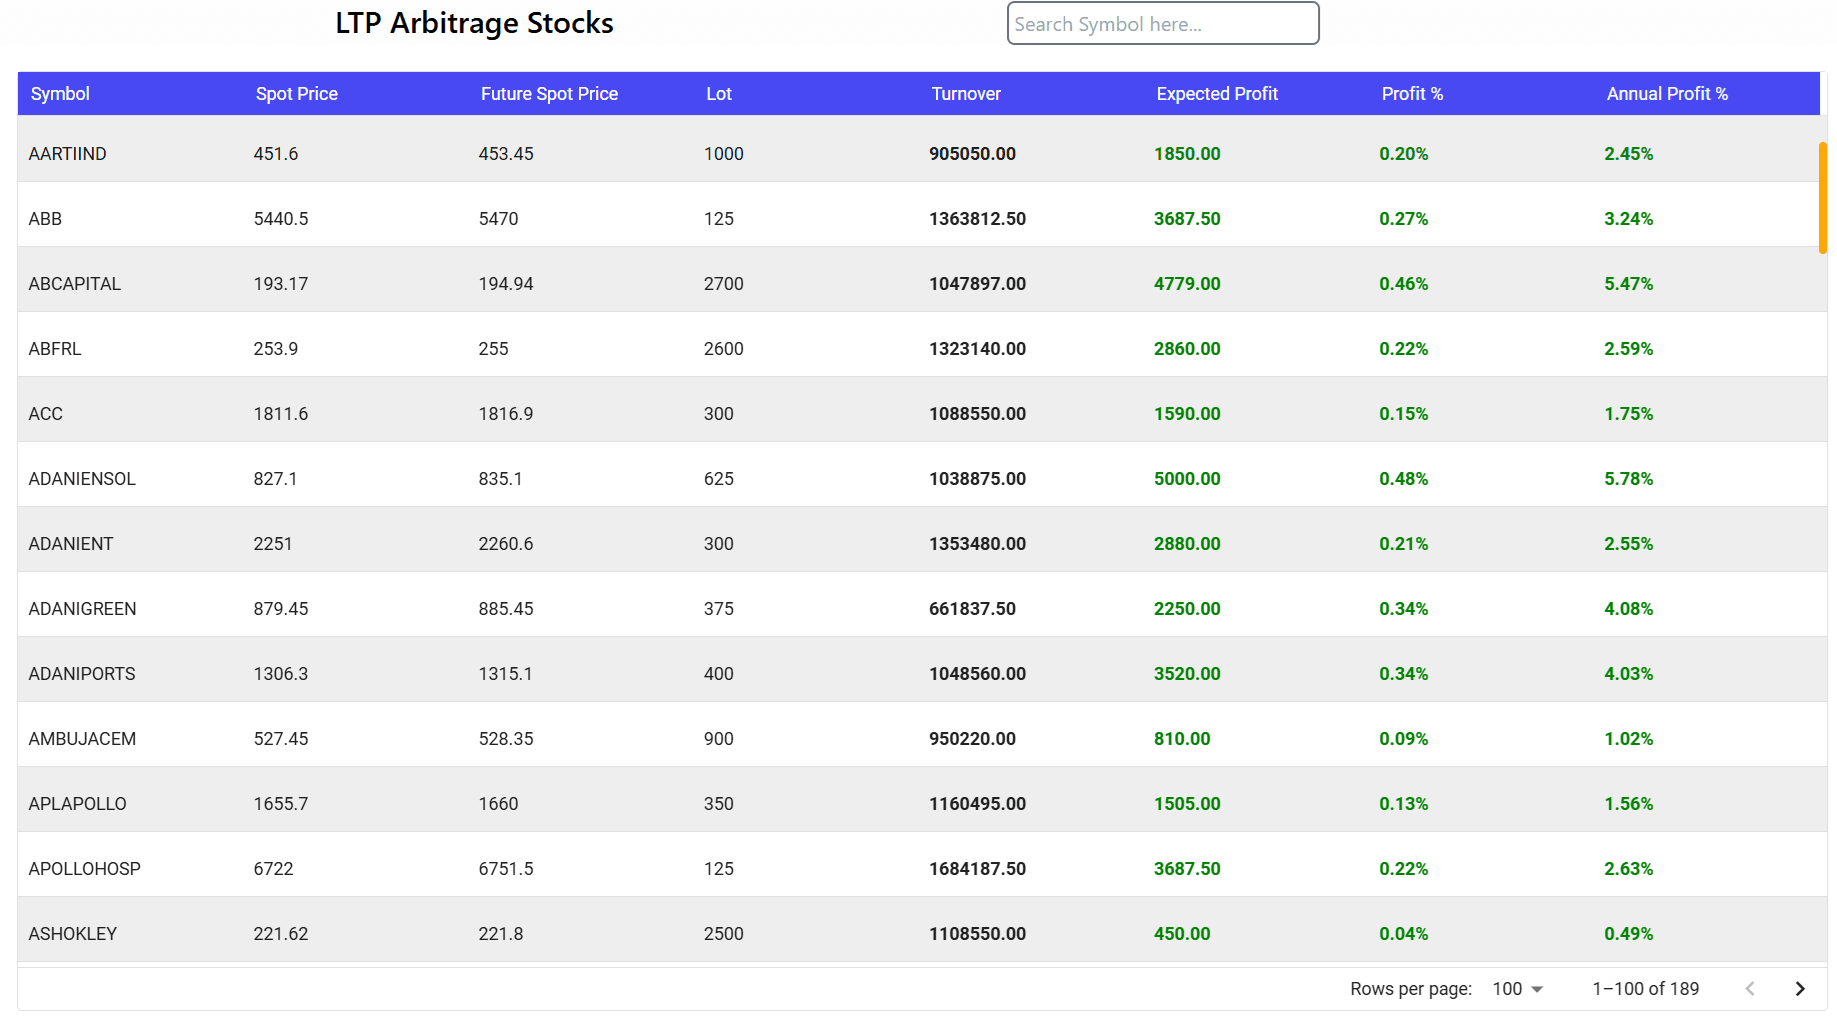Image resolution: width=1837 pixels, height=1021 pixels.
Task: Select the Spot Price column header
Action: [296, 93]
